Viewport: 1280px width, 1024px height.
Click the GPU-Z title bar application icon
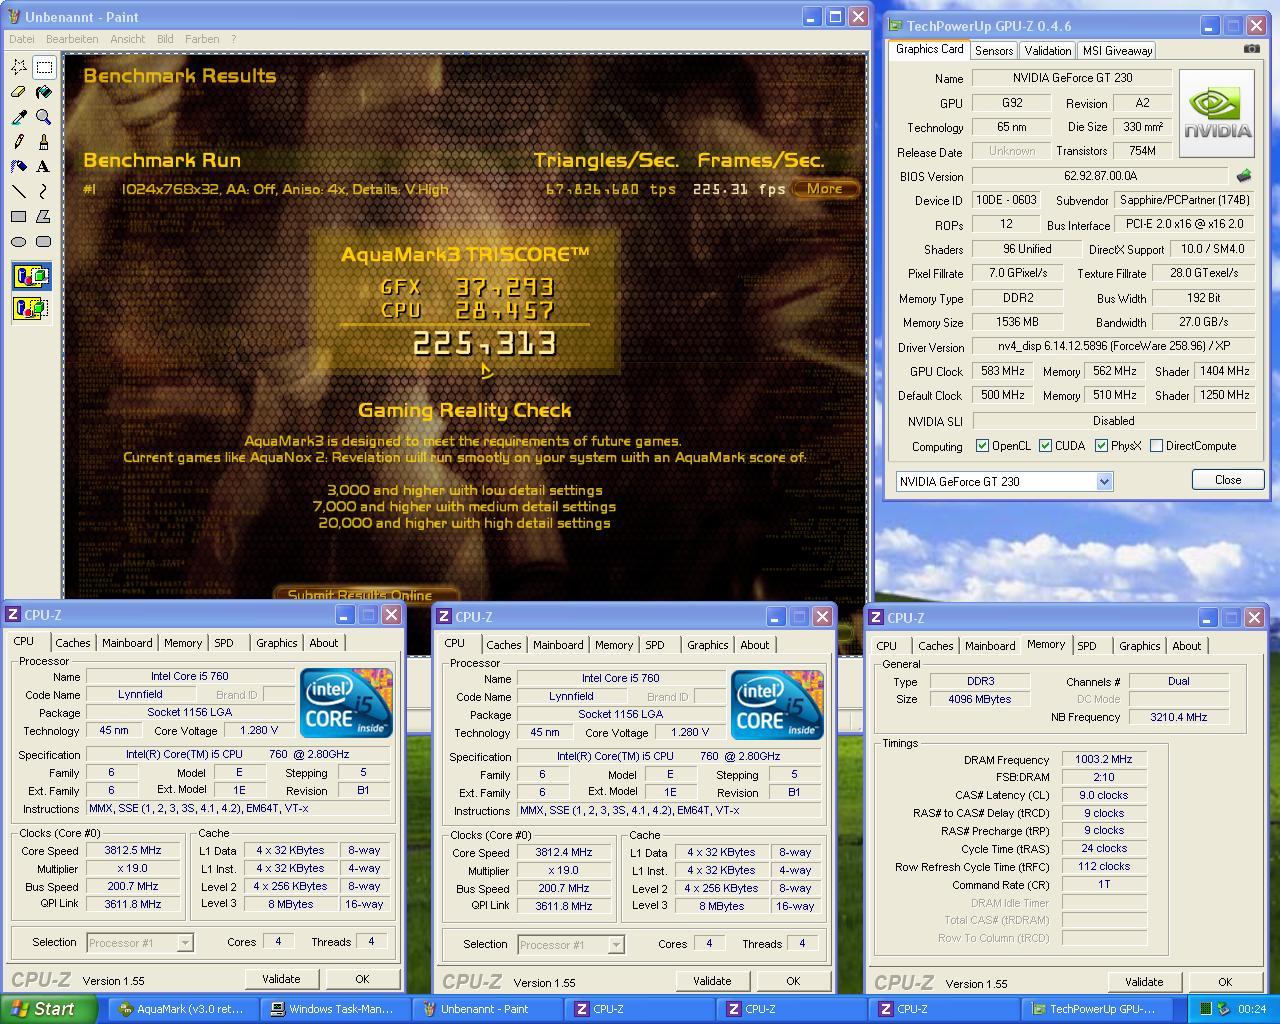894,26
